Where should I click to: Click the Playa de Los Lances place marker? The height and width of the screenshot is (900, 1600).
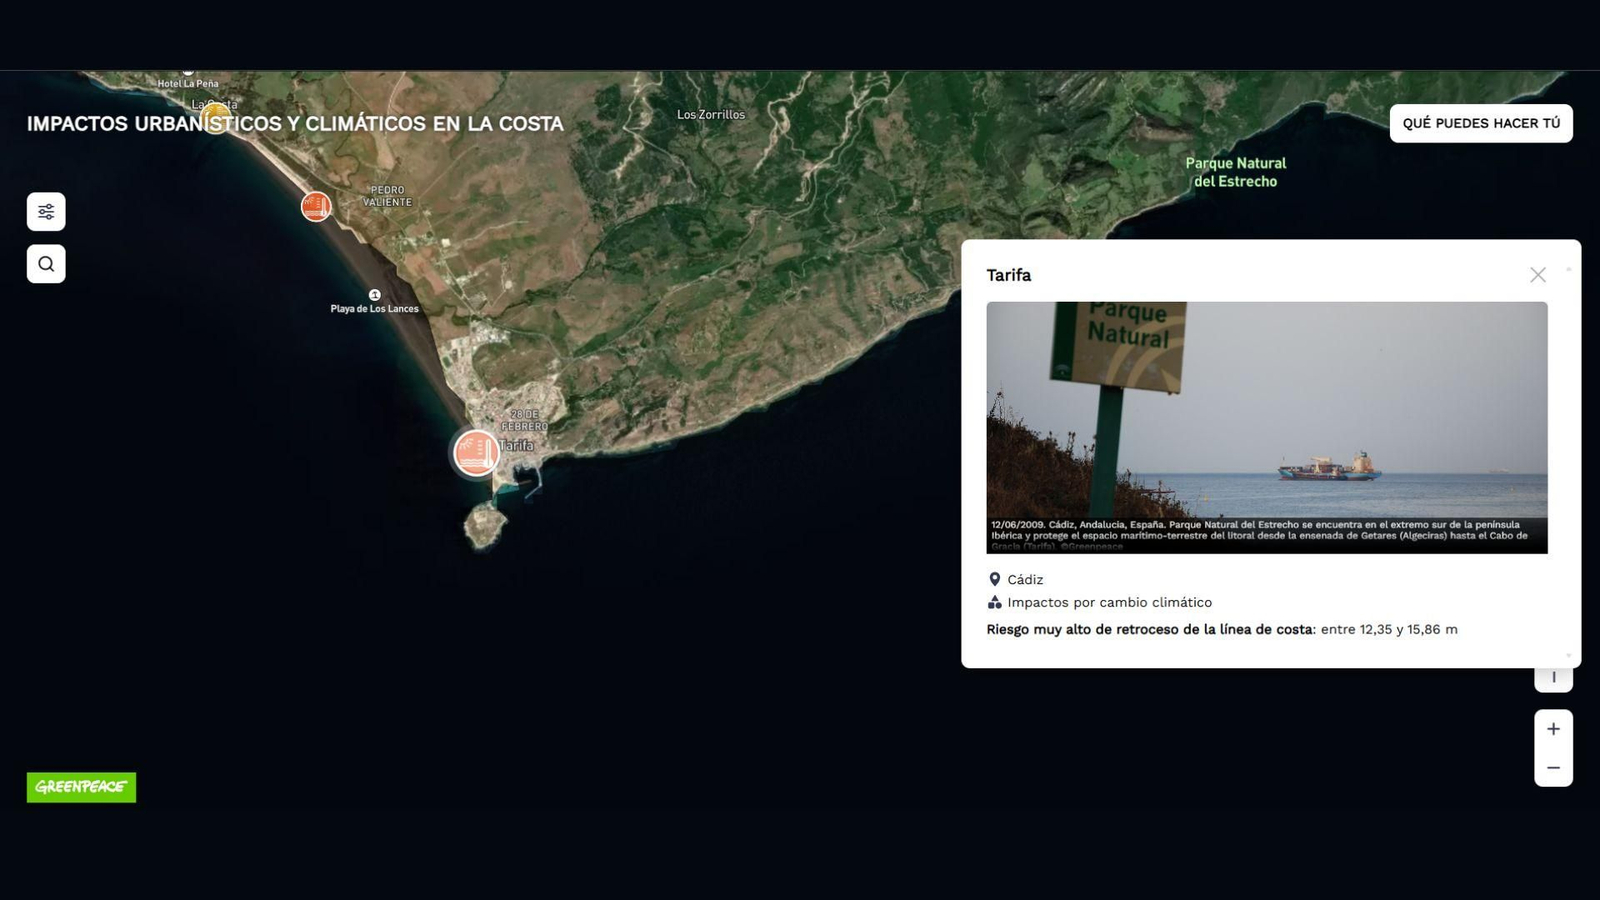tap(375, 295)
